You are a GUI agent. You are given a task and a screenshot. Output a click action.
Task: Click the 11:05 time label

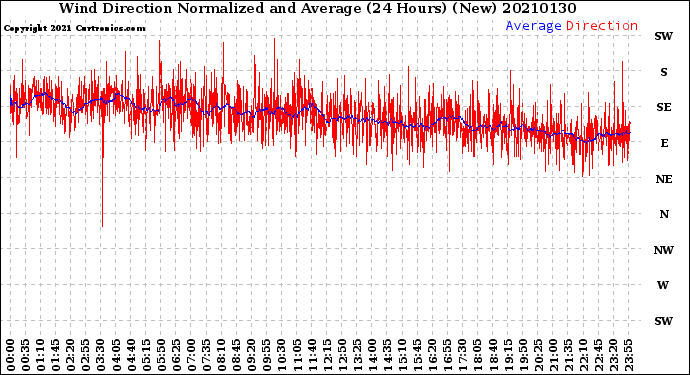[297, 355]
